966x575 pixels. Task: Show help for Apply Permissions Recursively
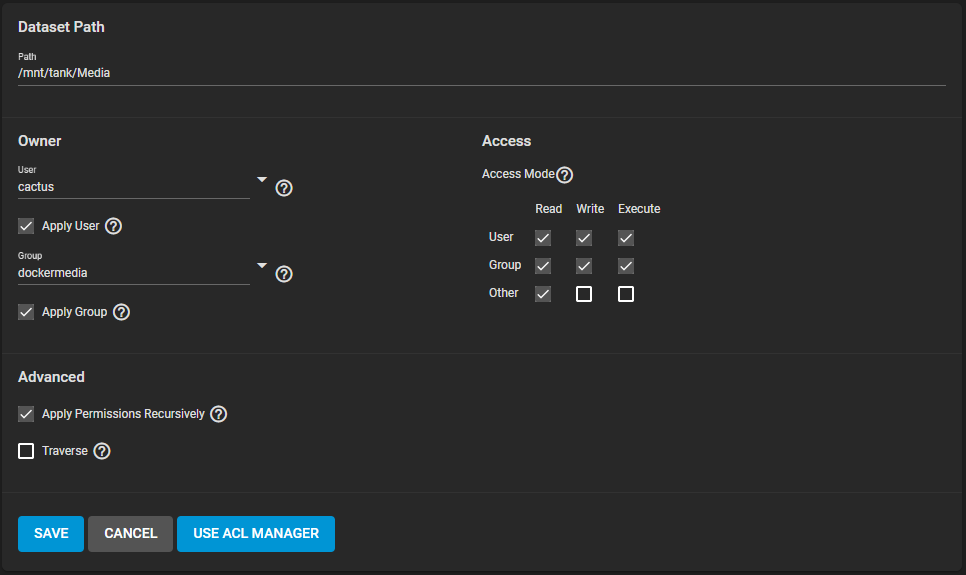tap(219, 414)
